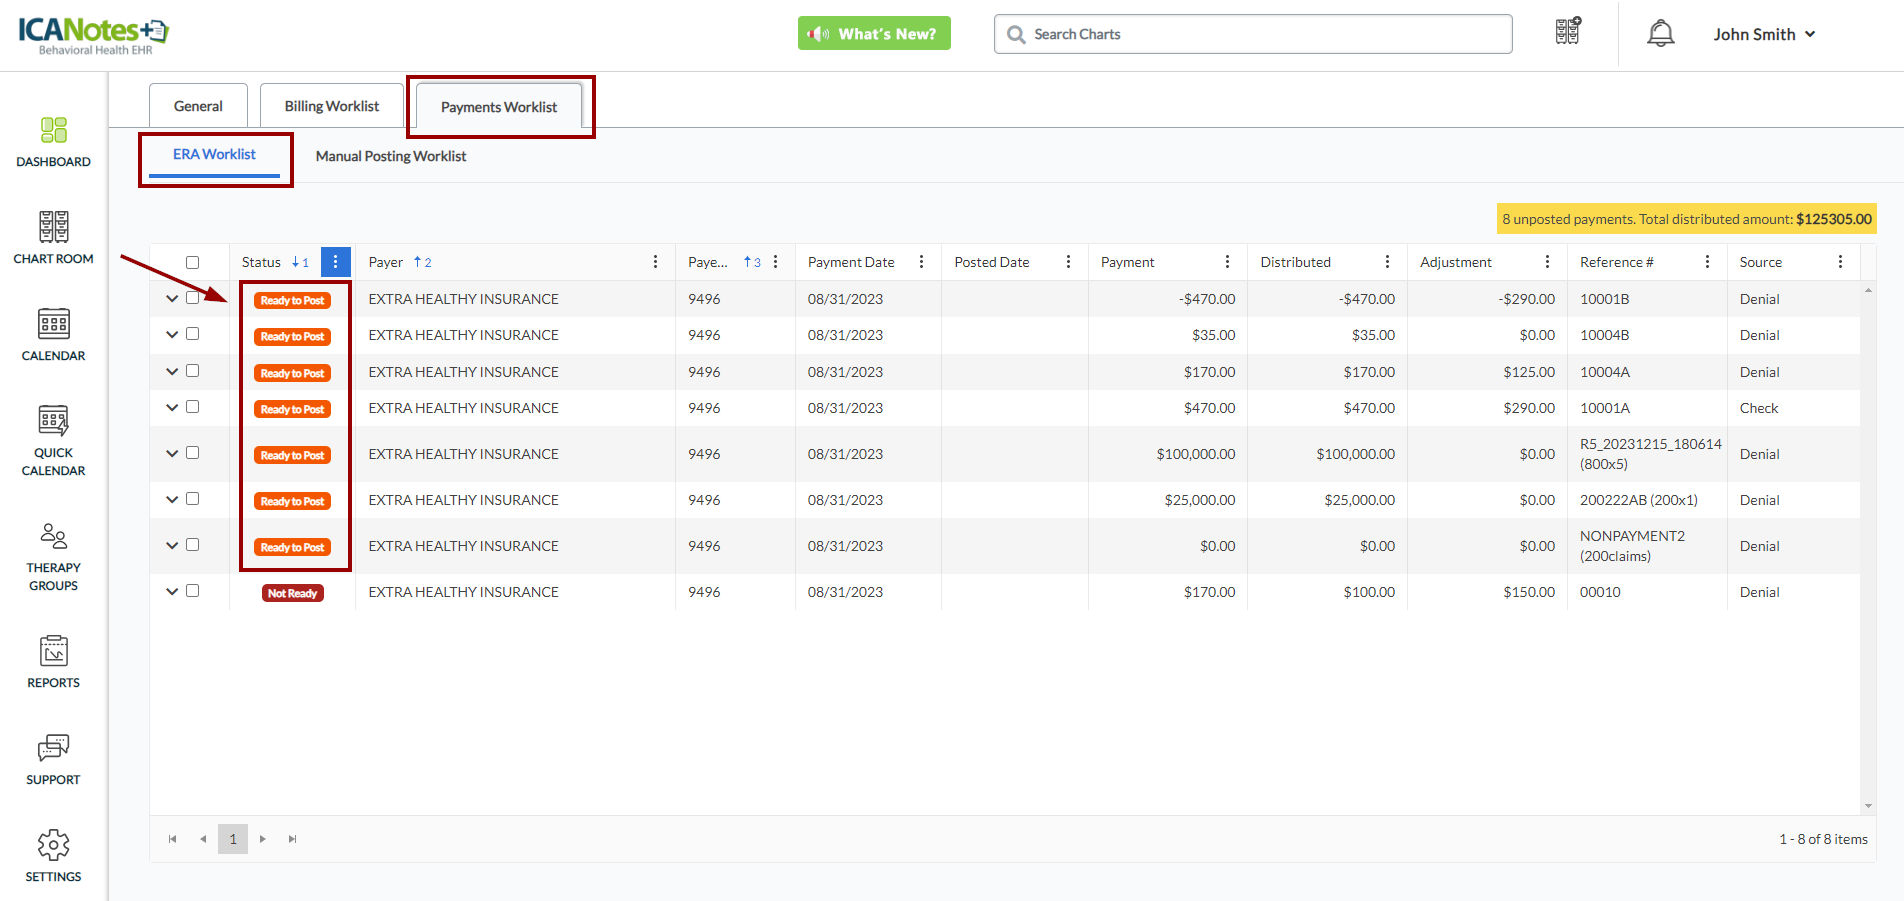
Task: Select the Manual Posting Worklist tab
Action: [x=391, y=156]
